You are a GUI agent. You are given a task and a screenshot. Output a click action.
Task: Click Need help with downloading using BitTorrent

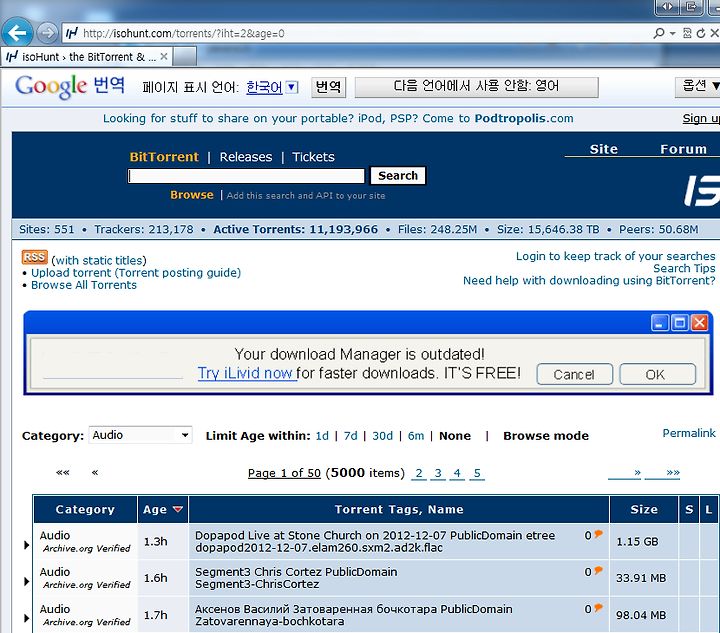tap(589, 280)
